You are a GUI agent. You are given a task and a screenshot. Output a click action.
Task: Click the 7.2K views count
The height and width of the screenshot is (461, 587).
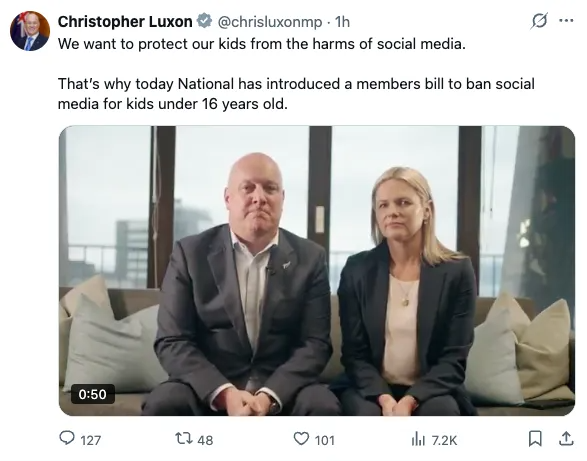444,440
